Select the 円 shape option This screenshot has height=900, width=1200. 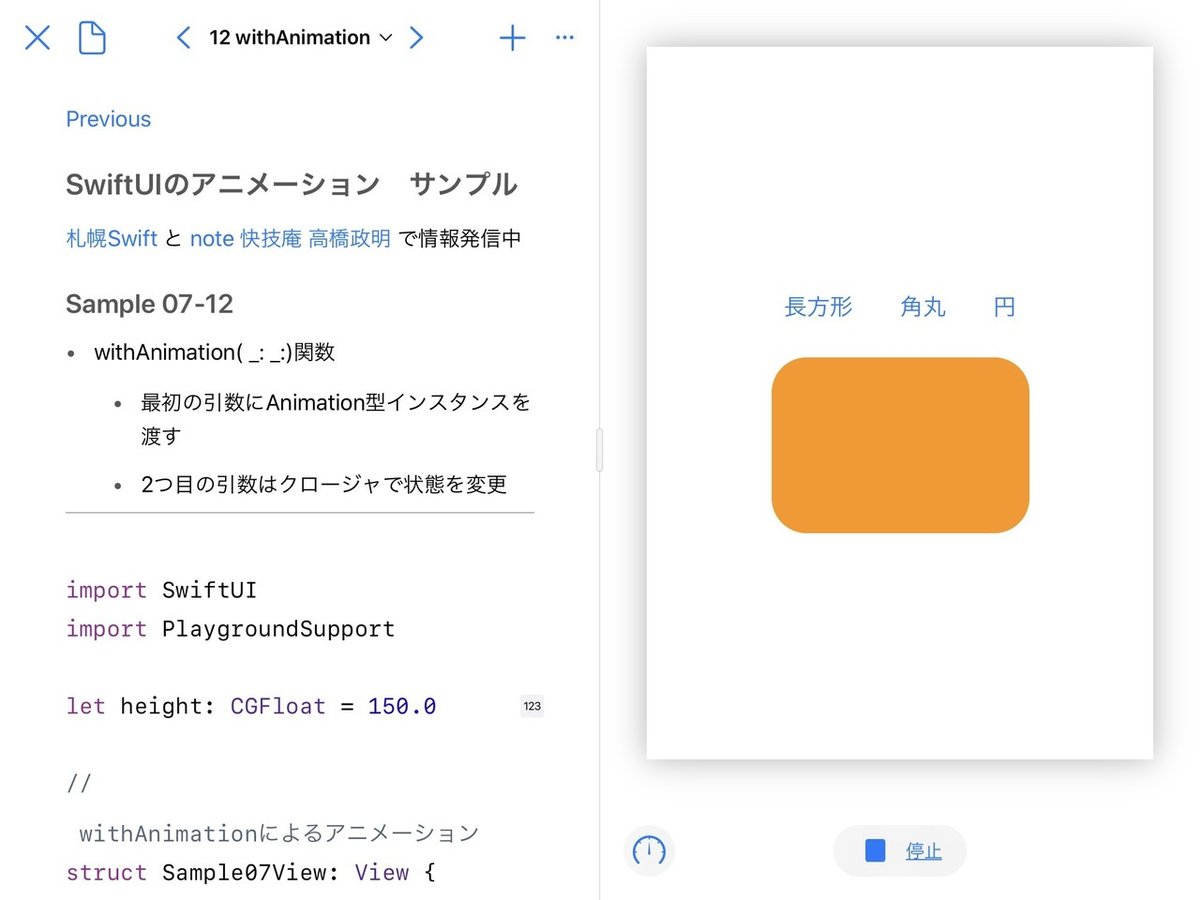(x=1003, y=307)
